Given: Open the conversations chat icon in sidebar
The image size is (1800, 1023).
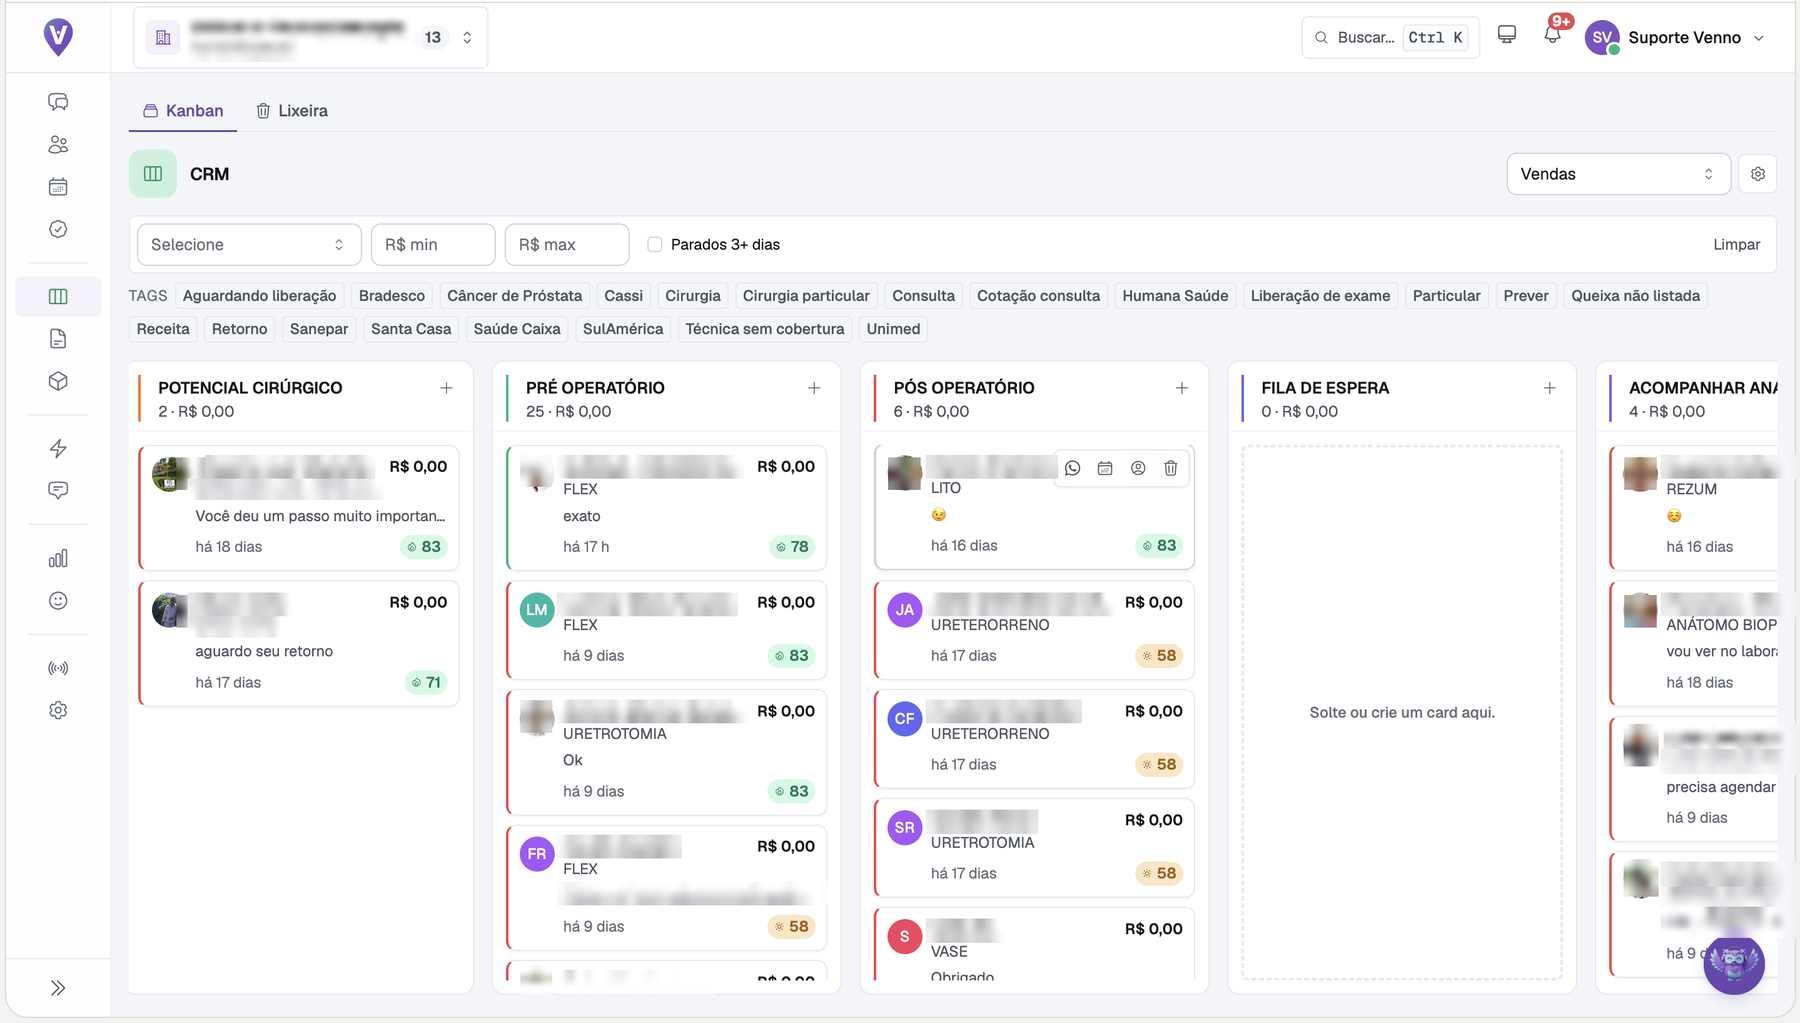Looking at the screenshot, I should pos(58,102).
